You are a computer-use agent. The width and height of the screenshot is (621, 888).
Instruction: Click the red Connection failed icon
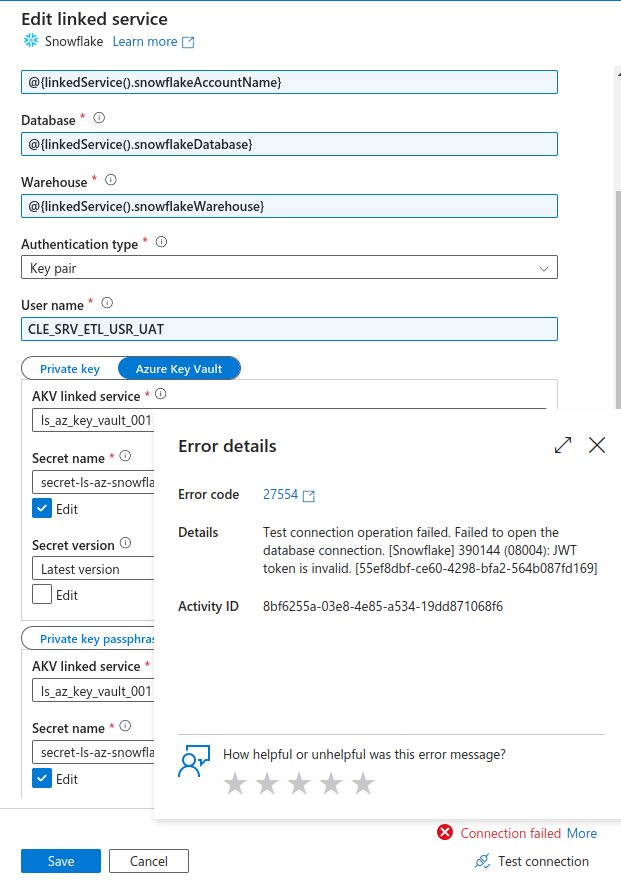tap(445, 832)
